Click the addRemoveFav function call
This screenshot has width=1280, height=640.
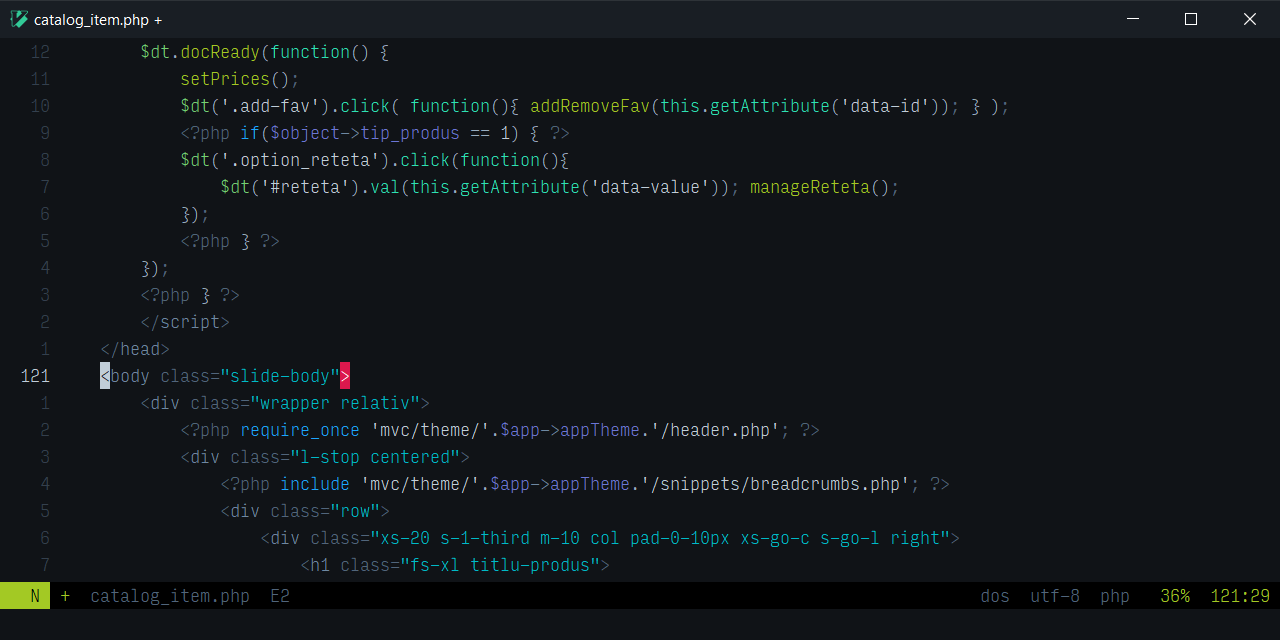click(x=590, y=106)
